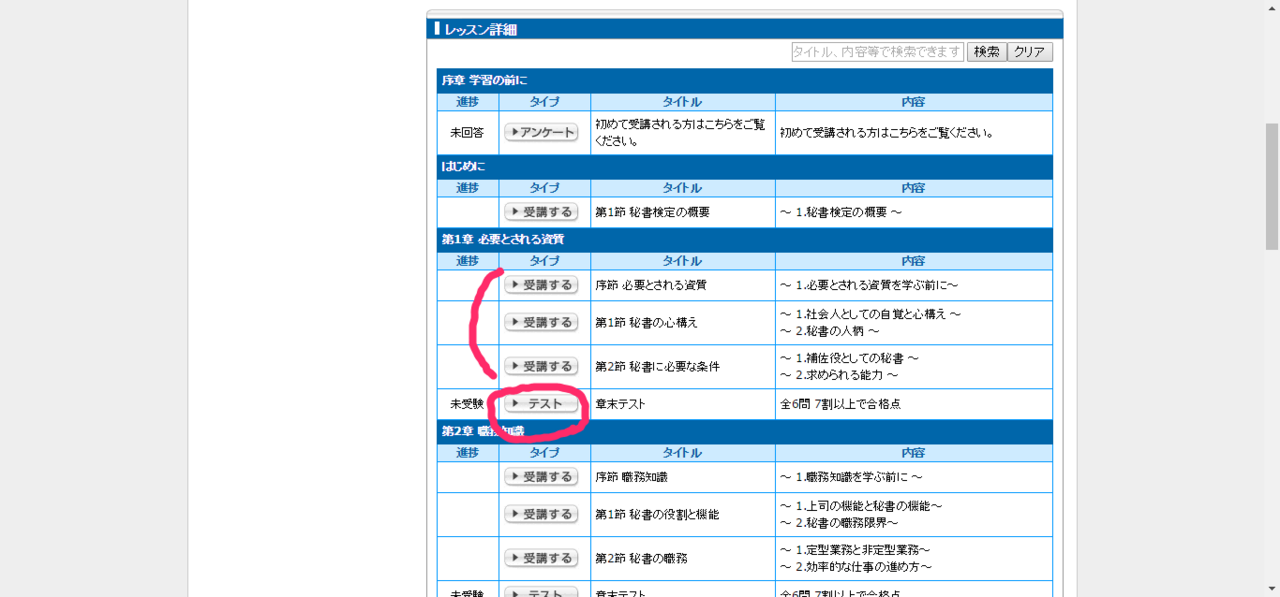
Task: Click the レッスン詳細 panel header
Action: pos(744,29)
